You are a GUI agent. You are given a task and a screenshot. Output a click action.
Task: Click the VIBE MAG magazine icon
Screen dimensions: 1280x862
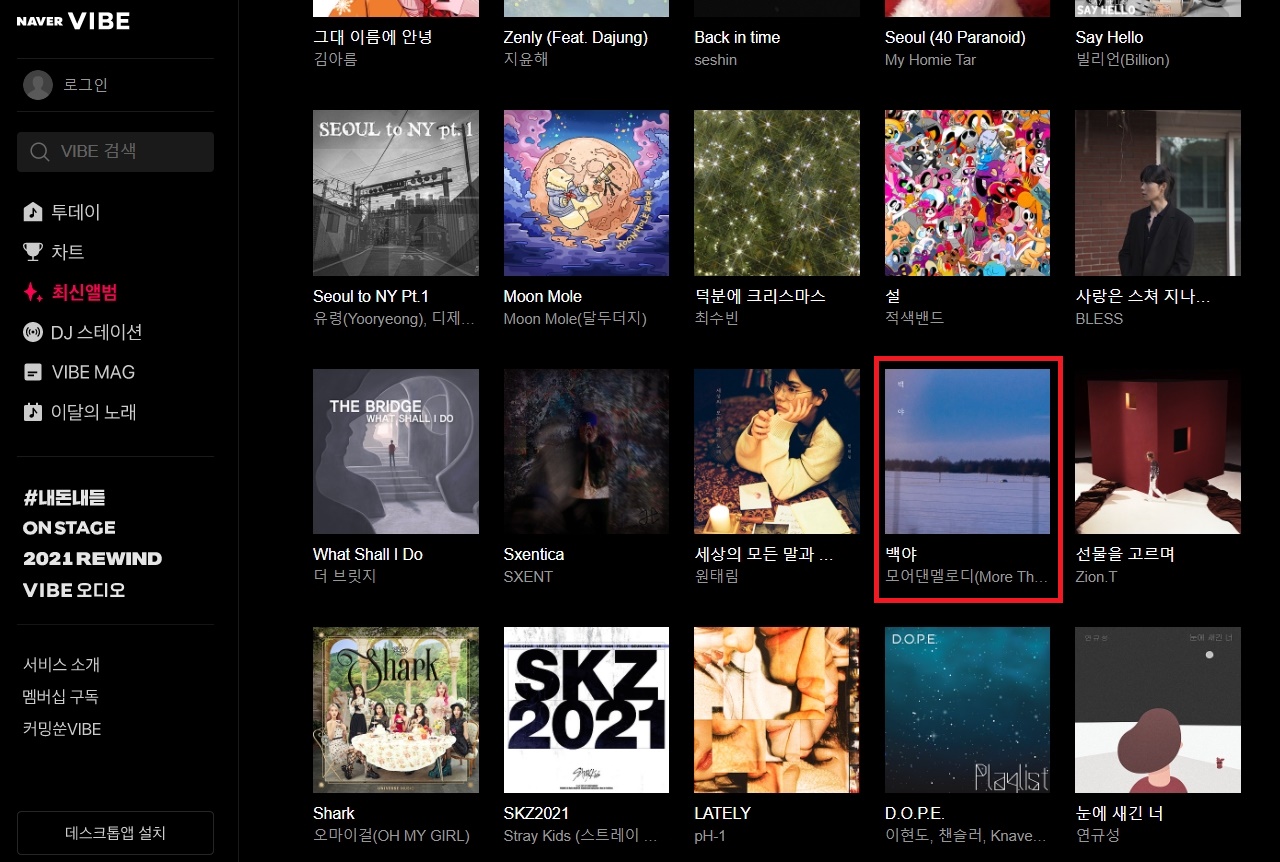[33, 372]
